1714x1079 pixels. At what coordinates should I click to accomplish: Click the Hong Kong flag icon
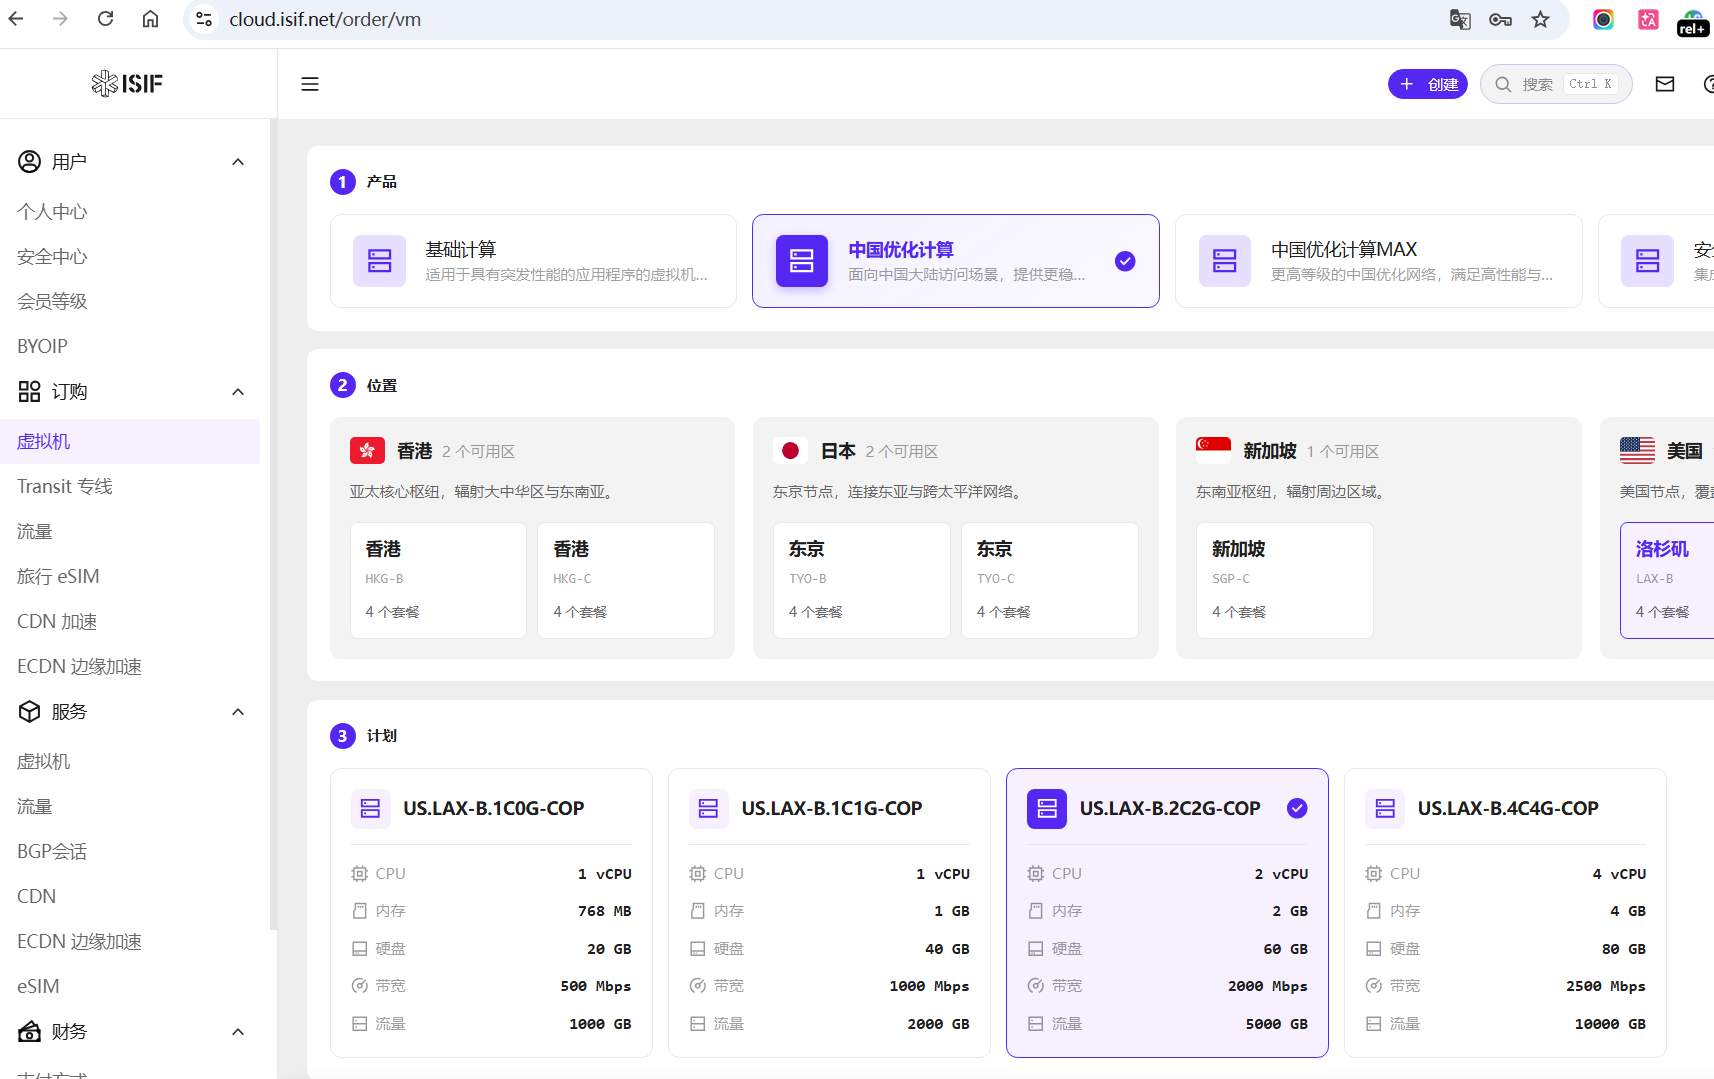[367, 451]
